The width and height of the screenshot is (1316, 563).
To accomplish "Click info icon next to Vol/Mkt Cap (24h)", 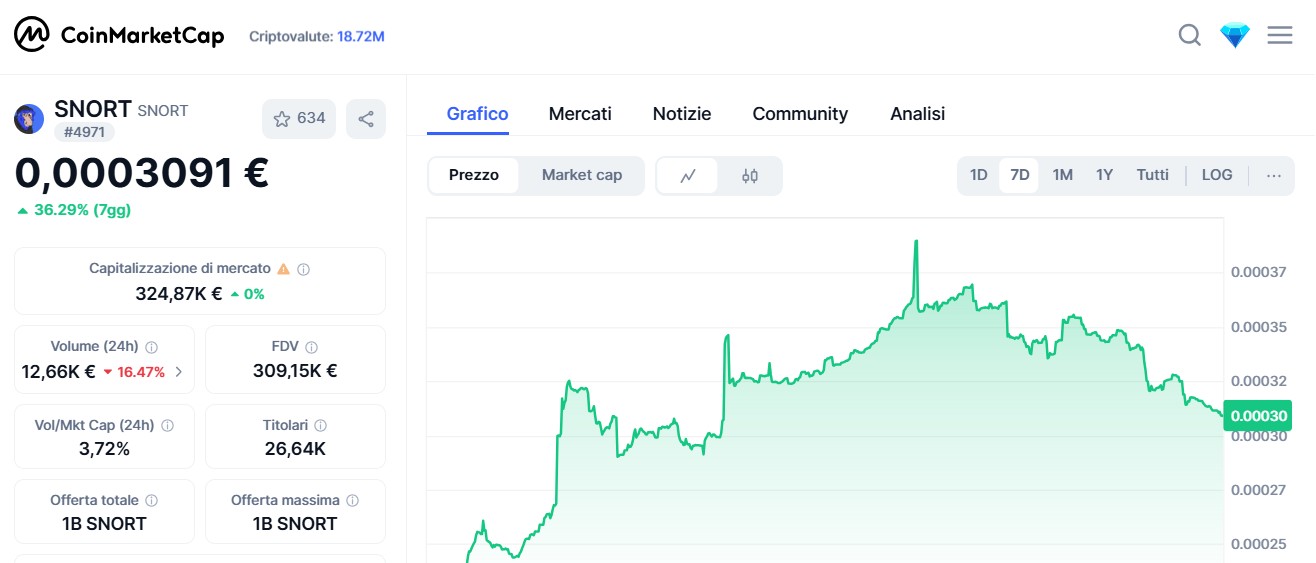I will (167, 425).
